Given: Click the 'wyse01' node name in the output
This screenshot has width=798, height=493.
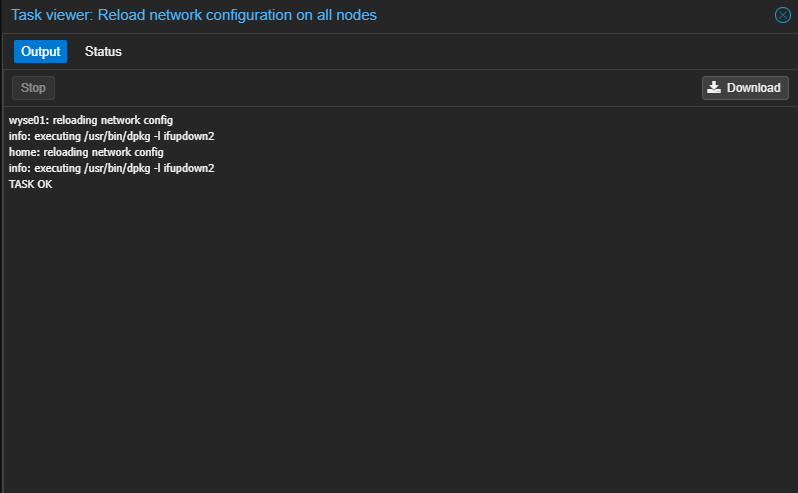Looking at the screenshot, I should 27,120.
